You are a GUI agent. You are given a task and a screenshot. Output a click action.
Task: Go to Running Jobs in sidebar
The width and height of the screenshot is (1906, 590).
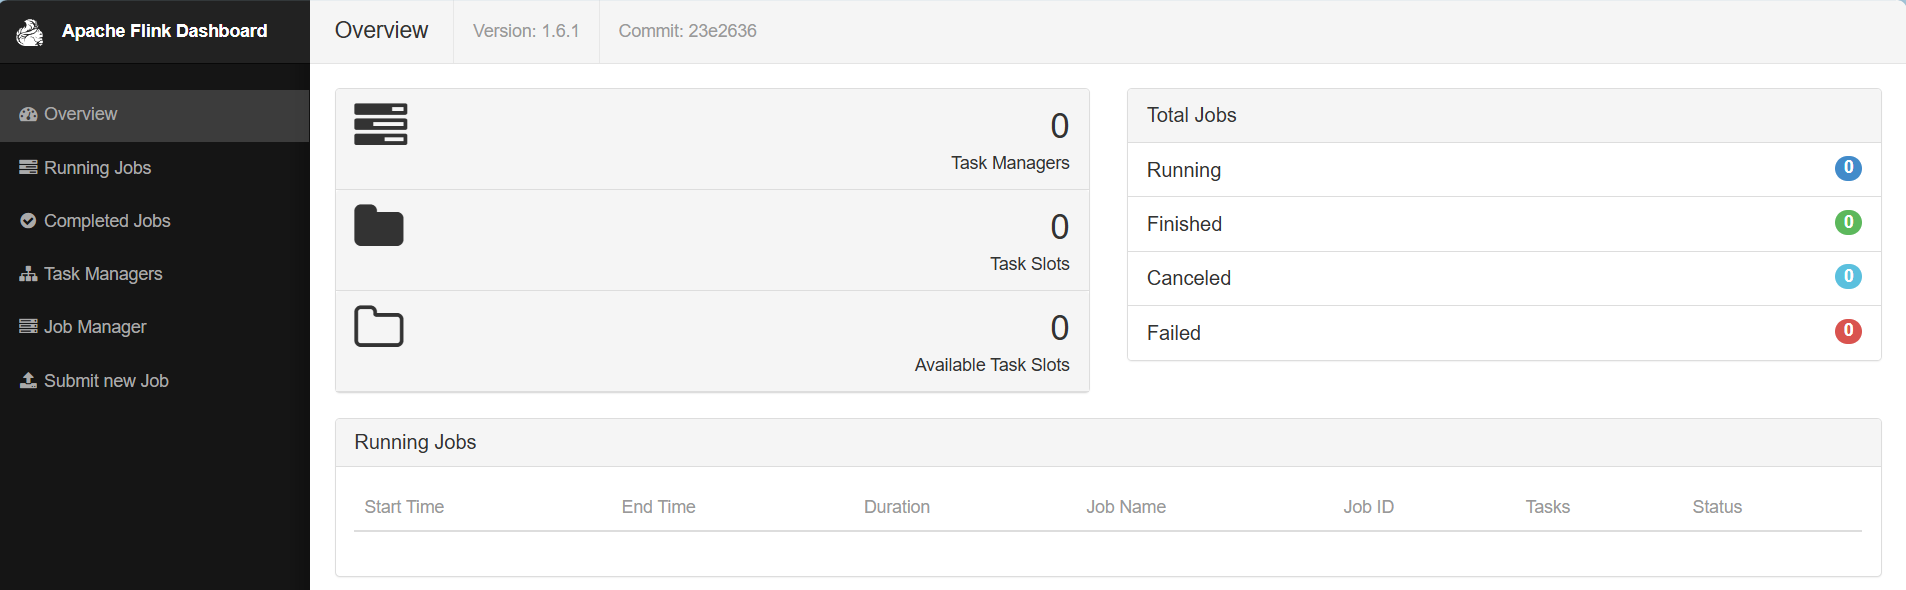[97, 168]
